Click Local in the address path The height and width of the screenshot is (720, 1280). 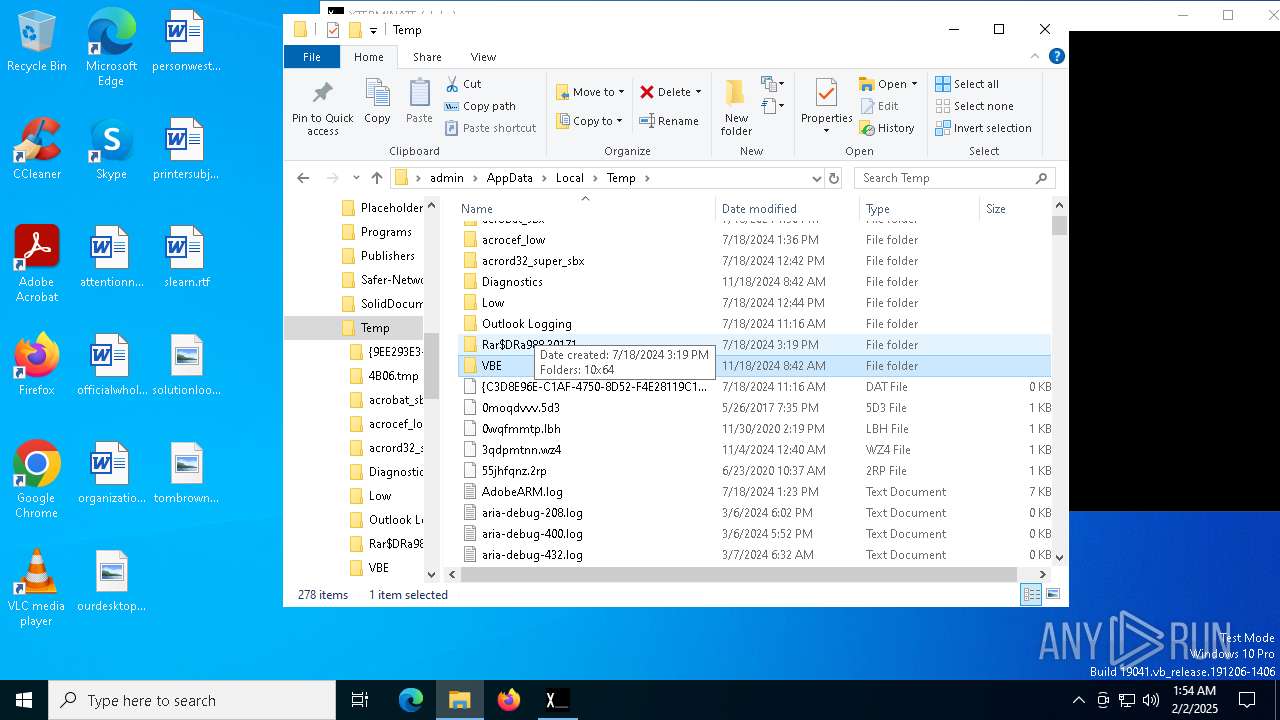coord(569,178)
